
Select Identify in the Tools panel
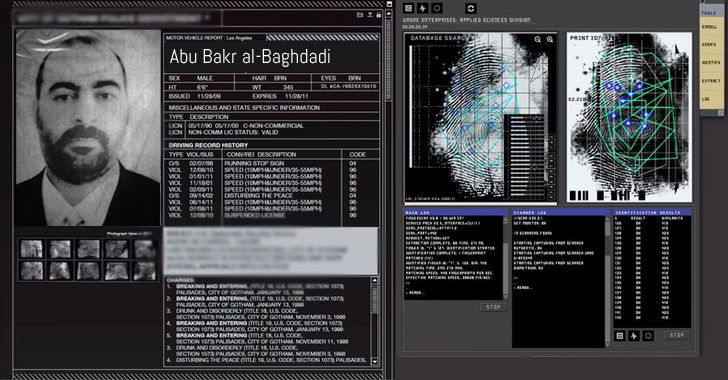[x=711, y=63]
